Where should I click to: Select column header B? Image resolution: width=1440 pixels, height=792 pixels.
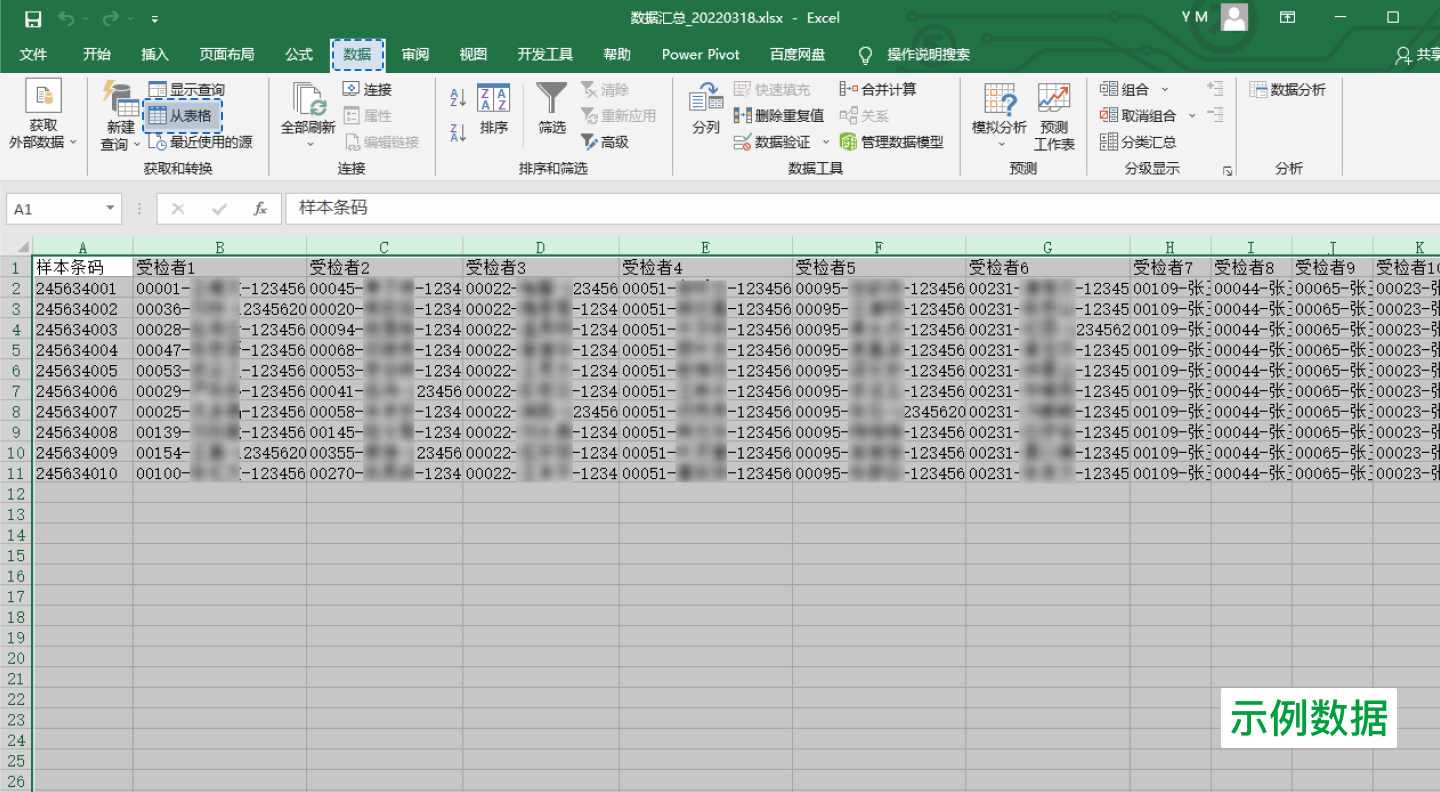pos(219,247)
